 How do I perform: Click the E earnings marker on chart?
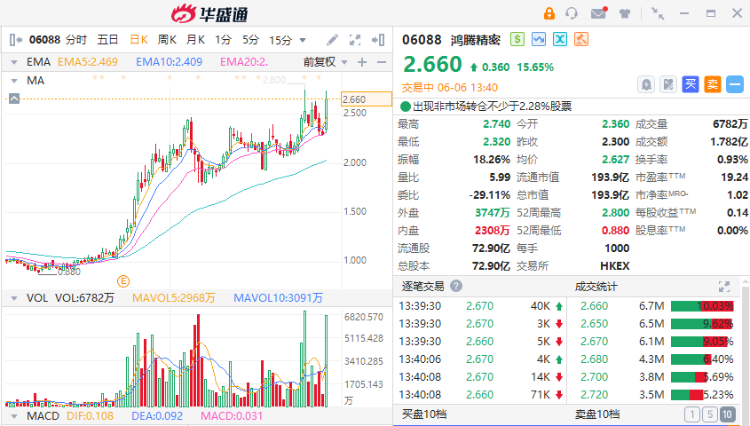coord(123,281)
